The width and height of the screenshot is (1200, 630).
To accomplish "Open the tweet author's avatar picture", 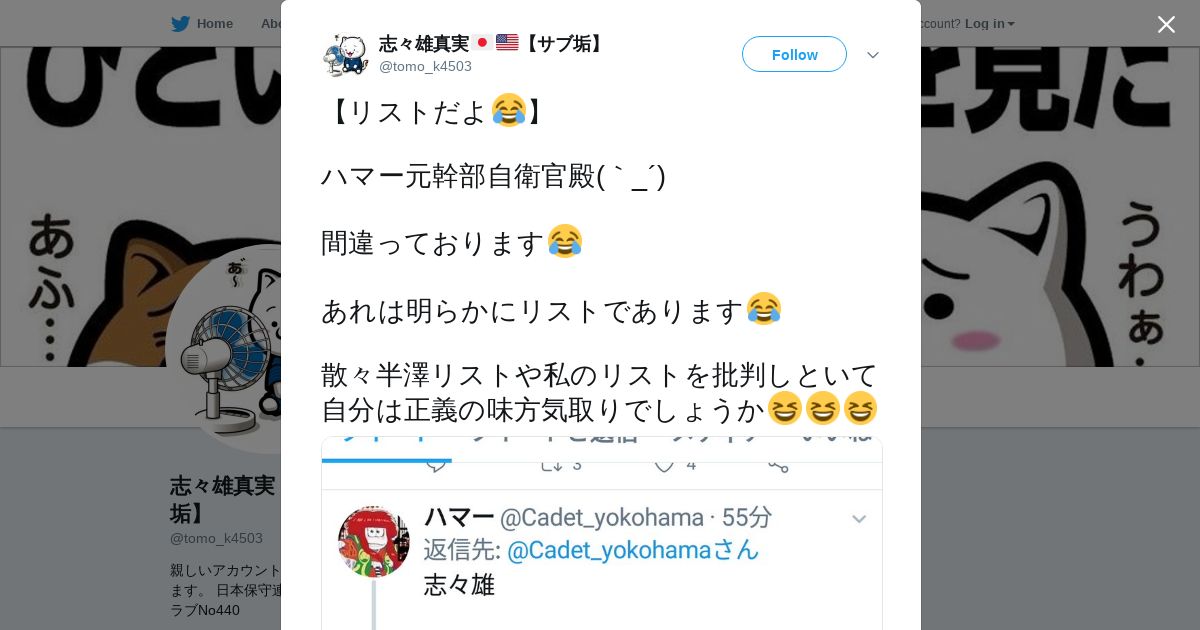I will 346,54.
